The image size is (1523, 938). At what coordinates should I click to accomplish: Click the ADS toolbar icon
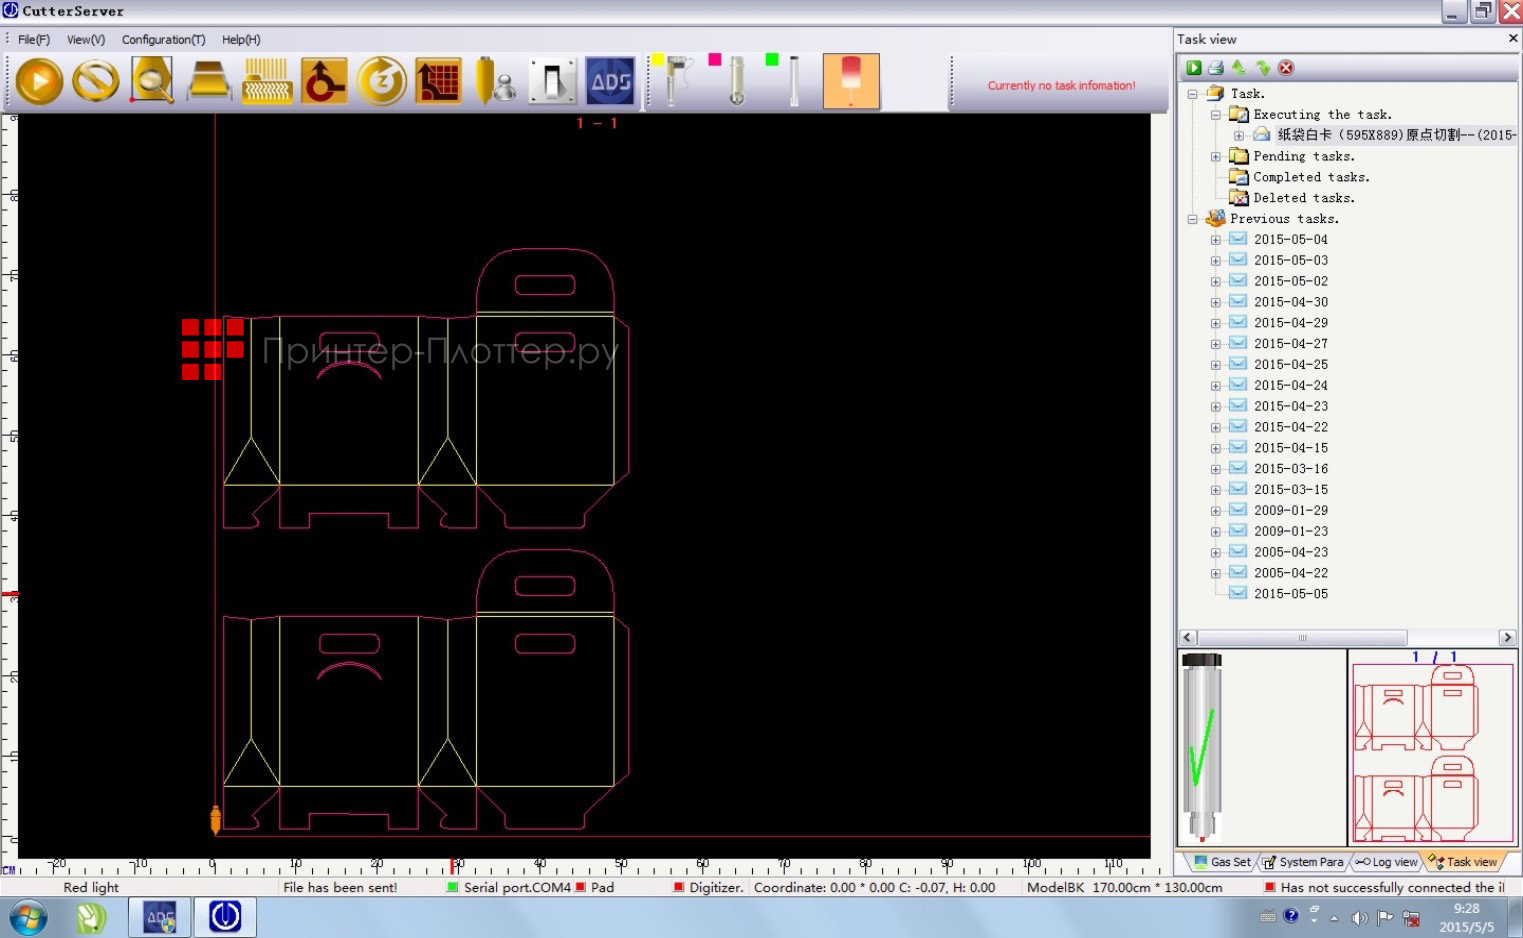tap(610, 80)
